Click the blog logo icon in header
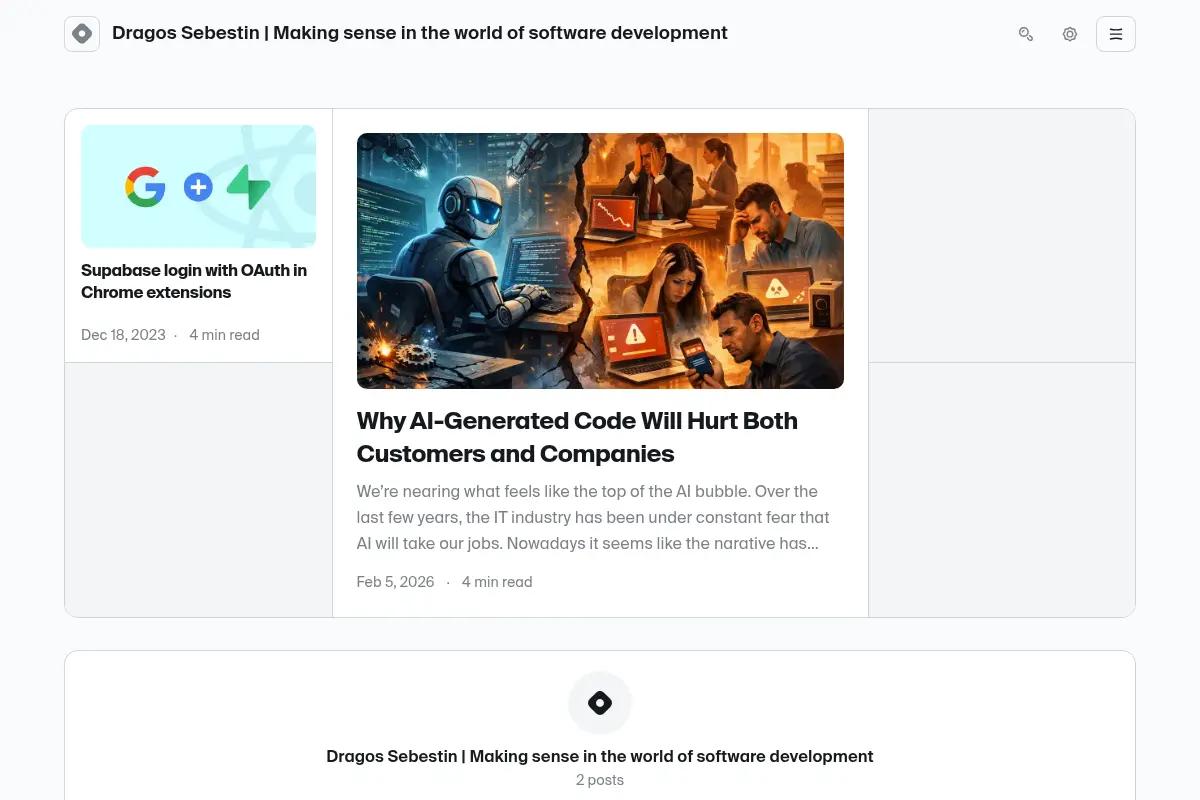 pos(82,34)
